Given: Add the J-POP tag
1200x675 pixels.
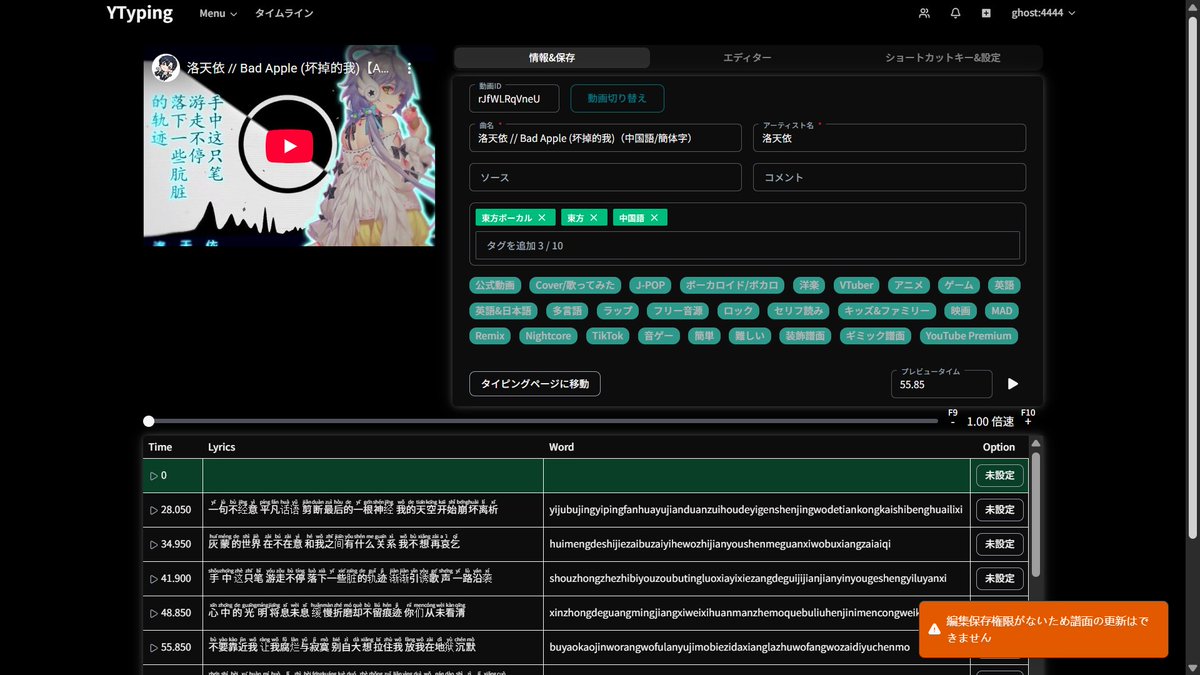Looking at the screenshot, I should pos(651,285).
